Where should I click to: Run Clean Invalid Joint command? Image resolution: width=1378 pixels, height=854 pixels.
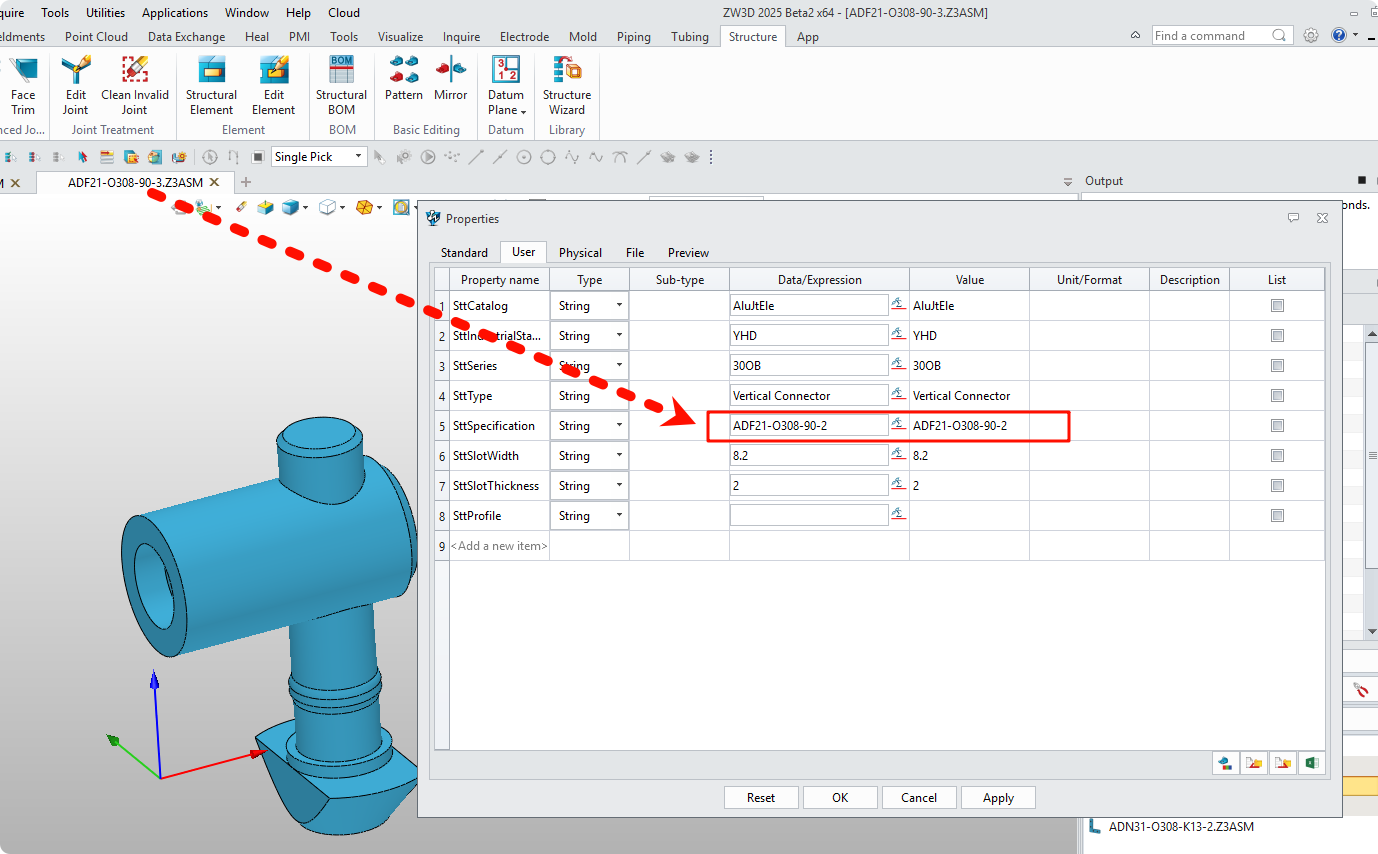pyautogui.click(x=135, y=86)
